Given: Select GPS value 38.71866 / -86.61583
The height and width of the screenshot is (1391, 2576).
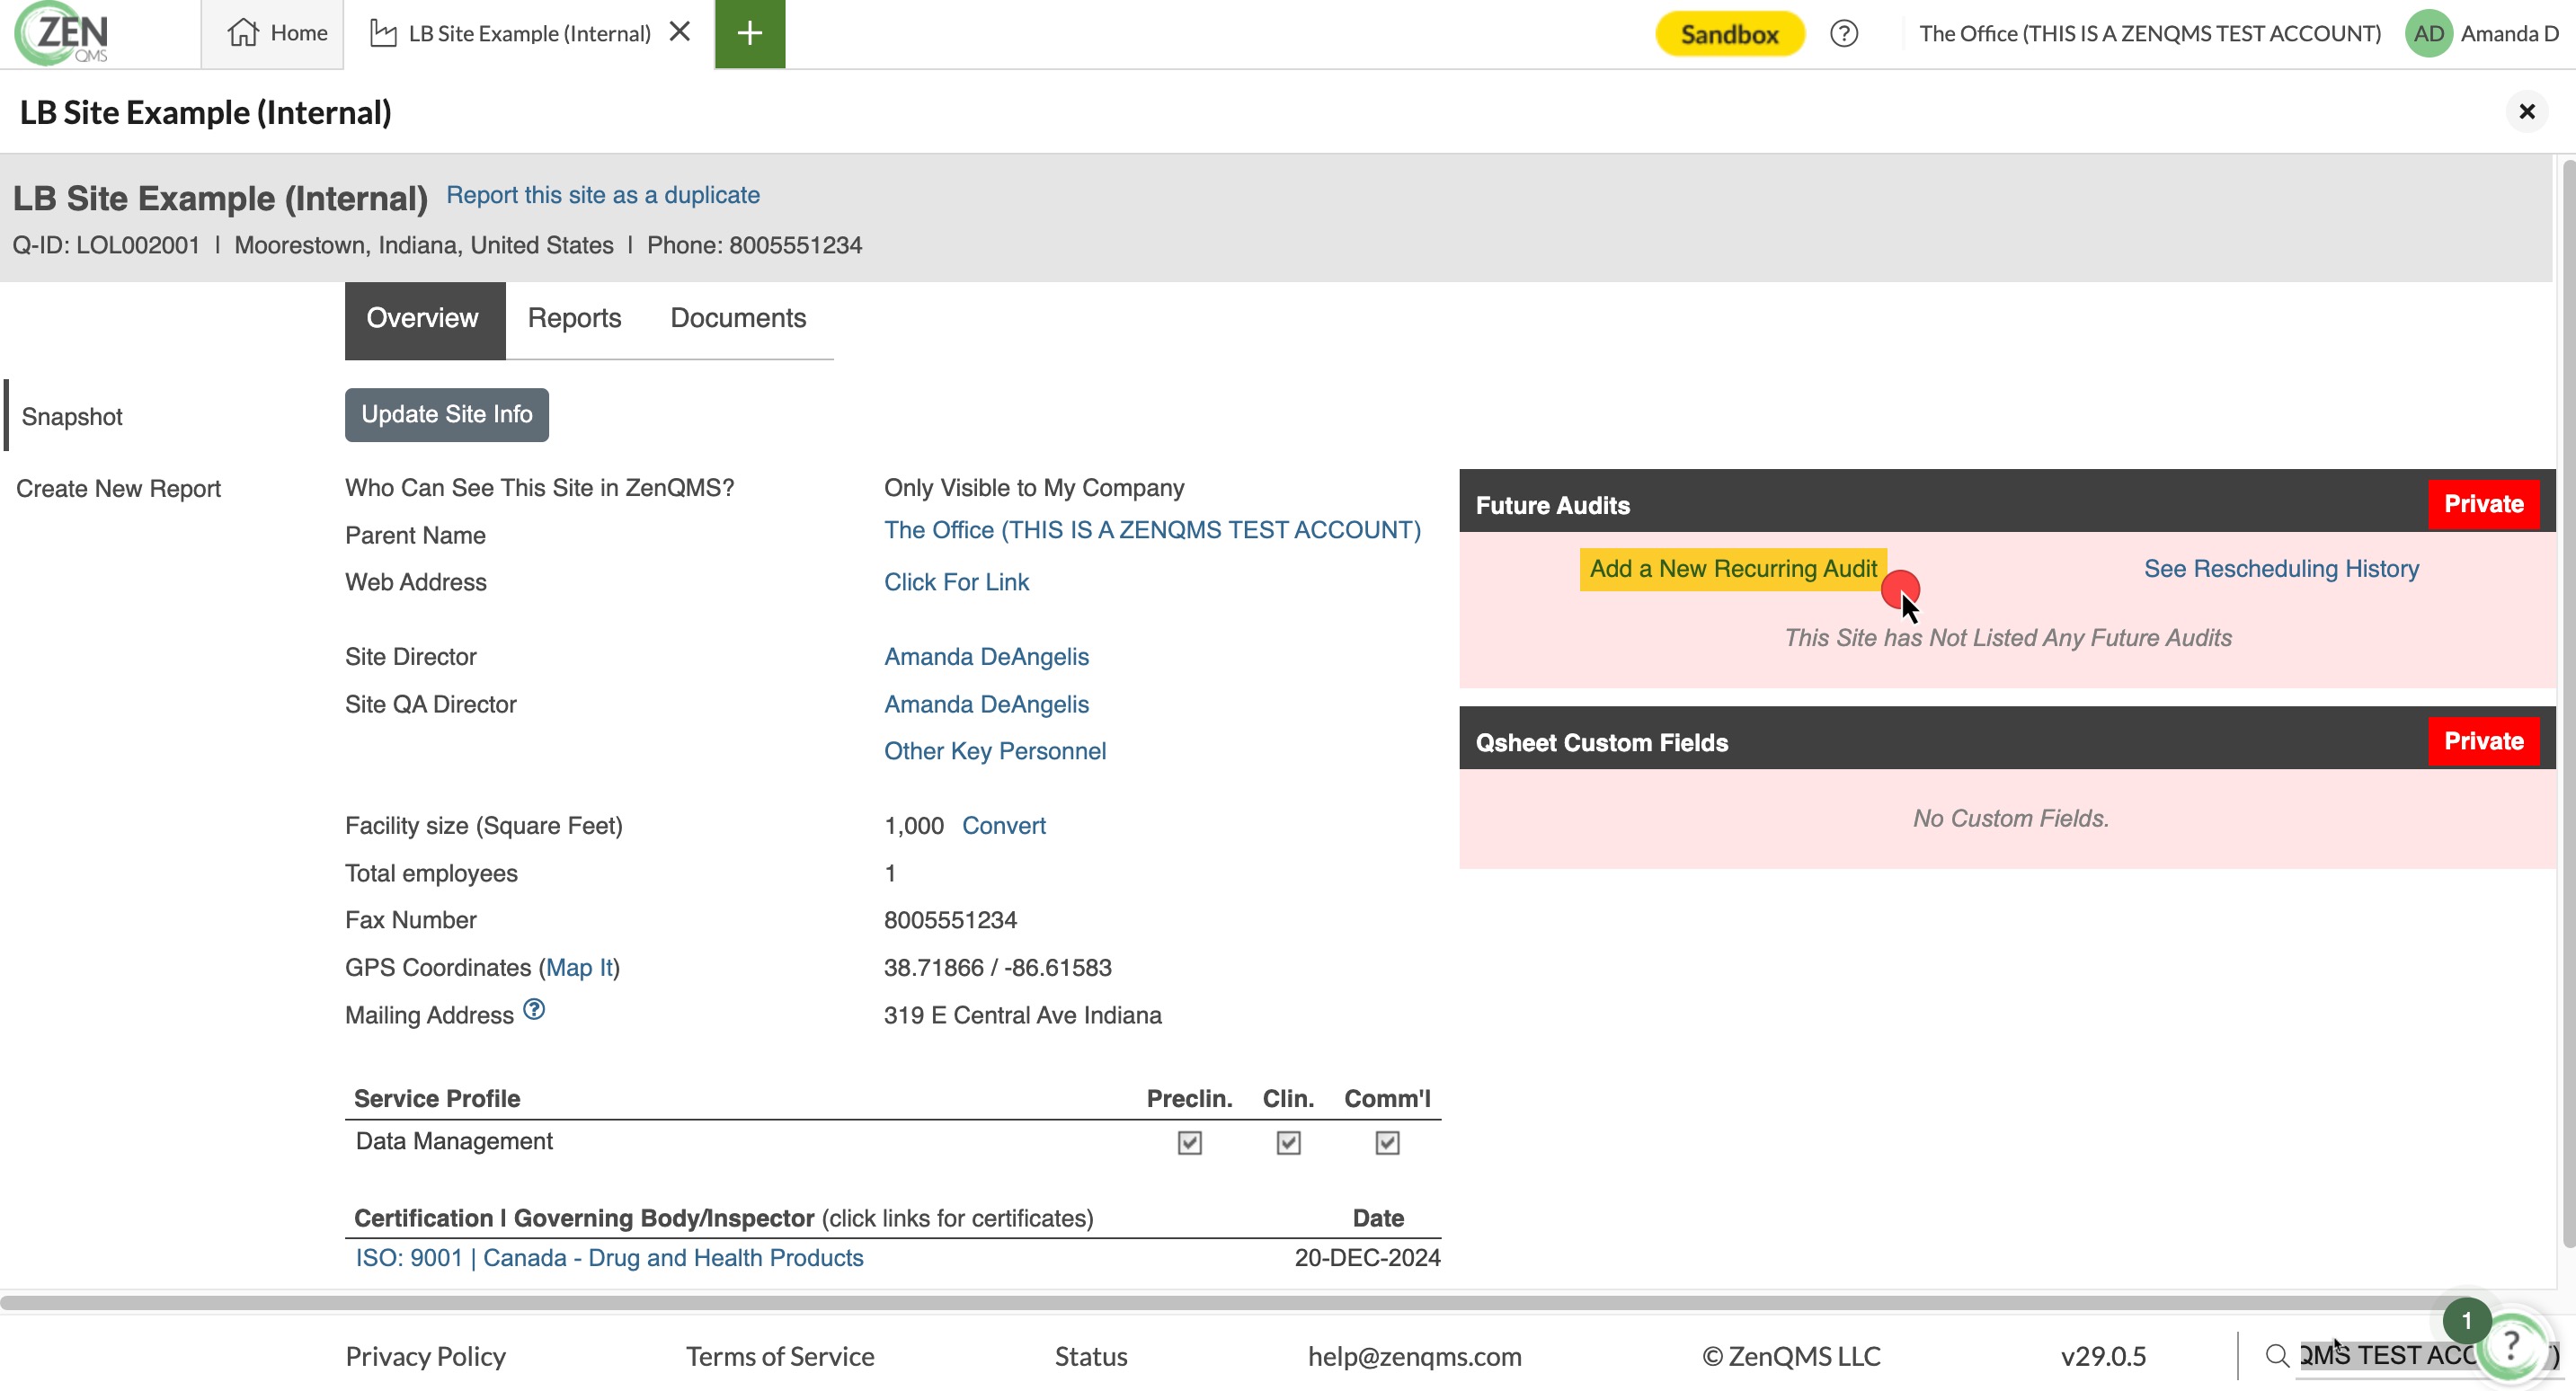Looking at the screenshot, I should point(997,968).
